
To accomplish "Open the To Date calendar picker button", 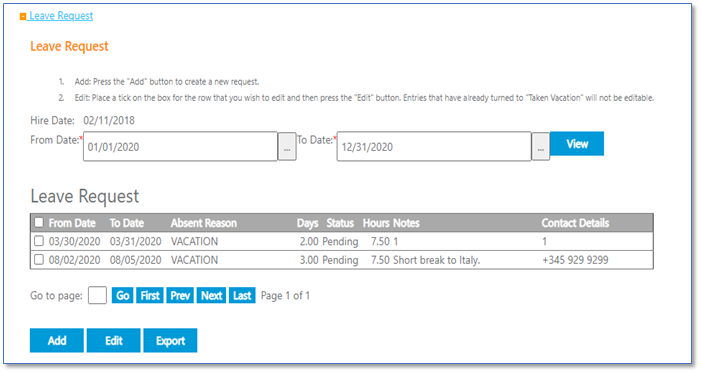I will (x=541, y=146).
